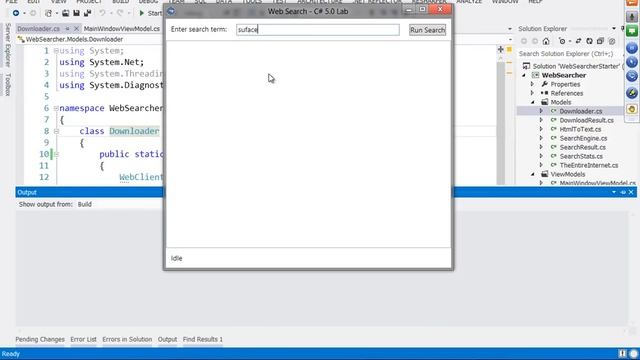Pin the Output panel with auto-hide icon

click(623, 192)
